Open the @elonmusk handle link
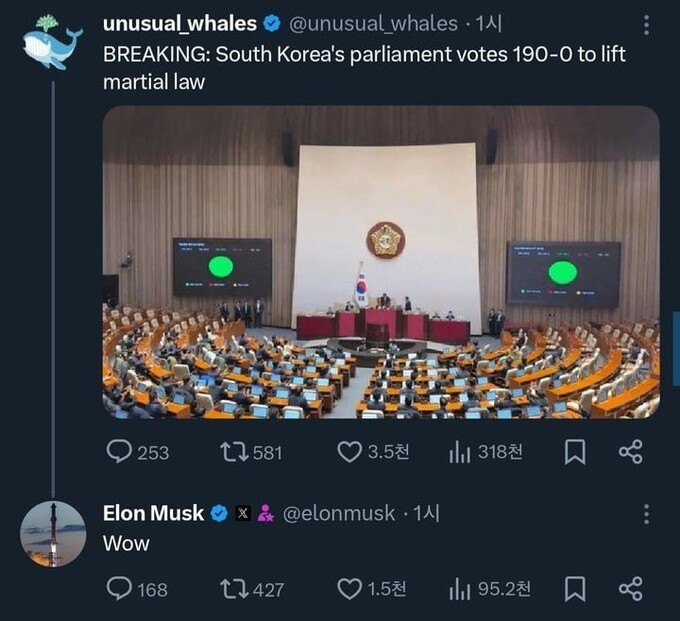This screenshot has height=621, width=680. click(x=339, y=514)
